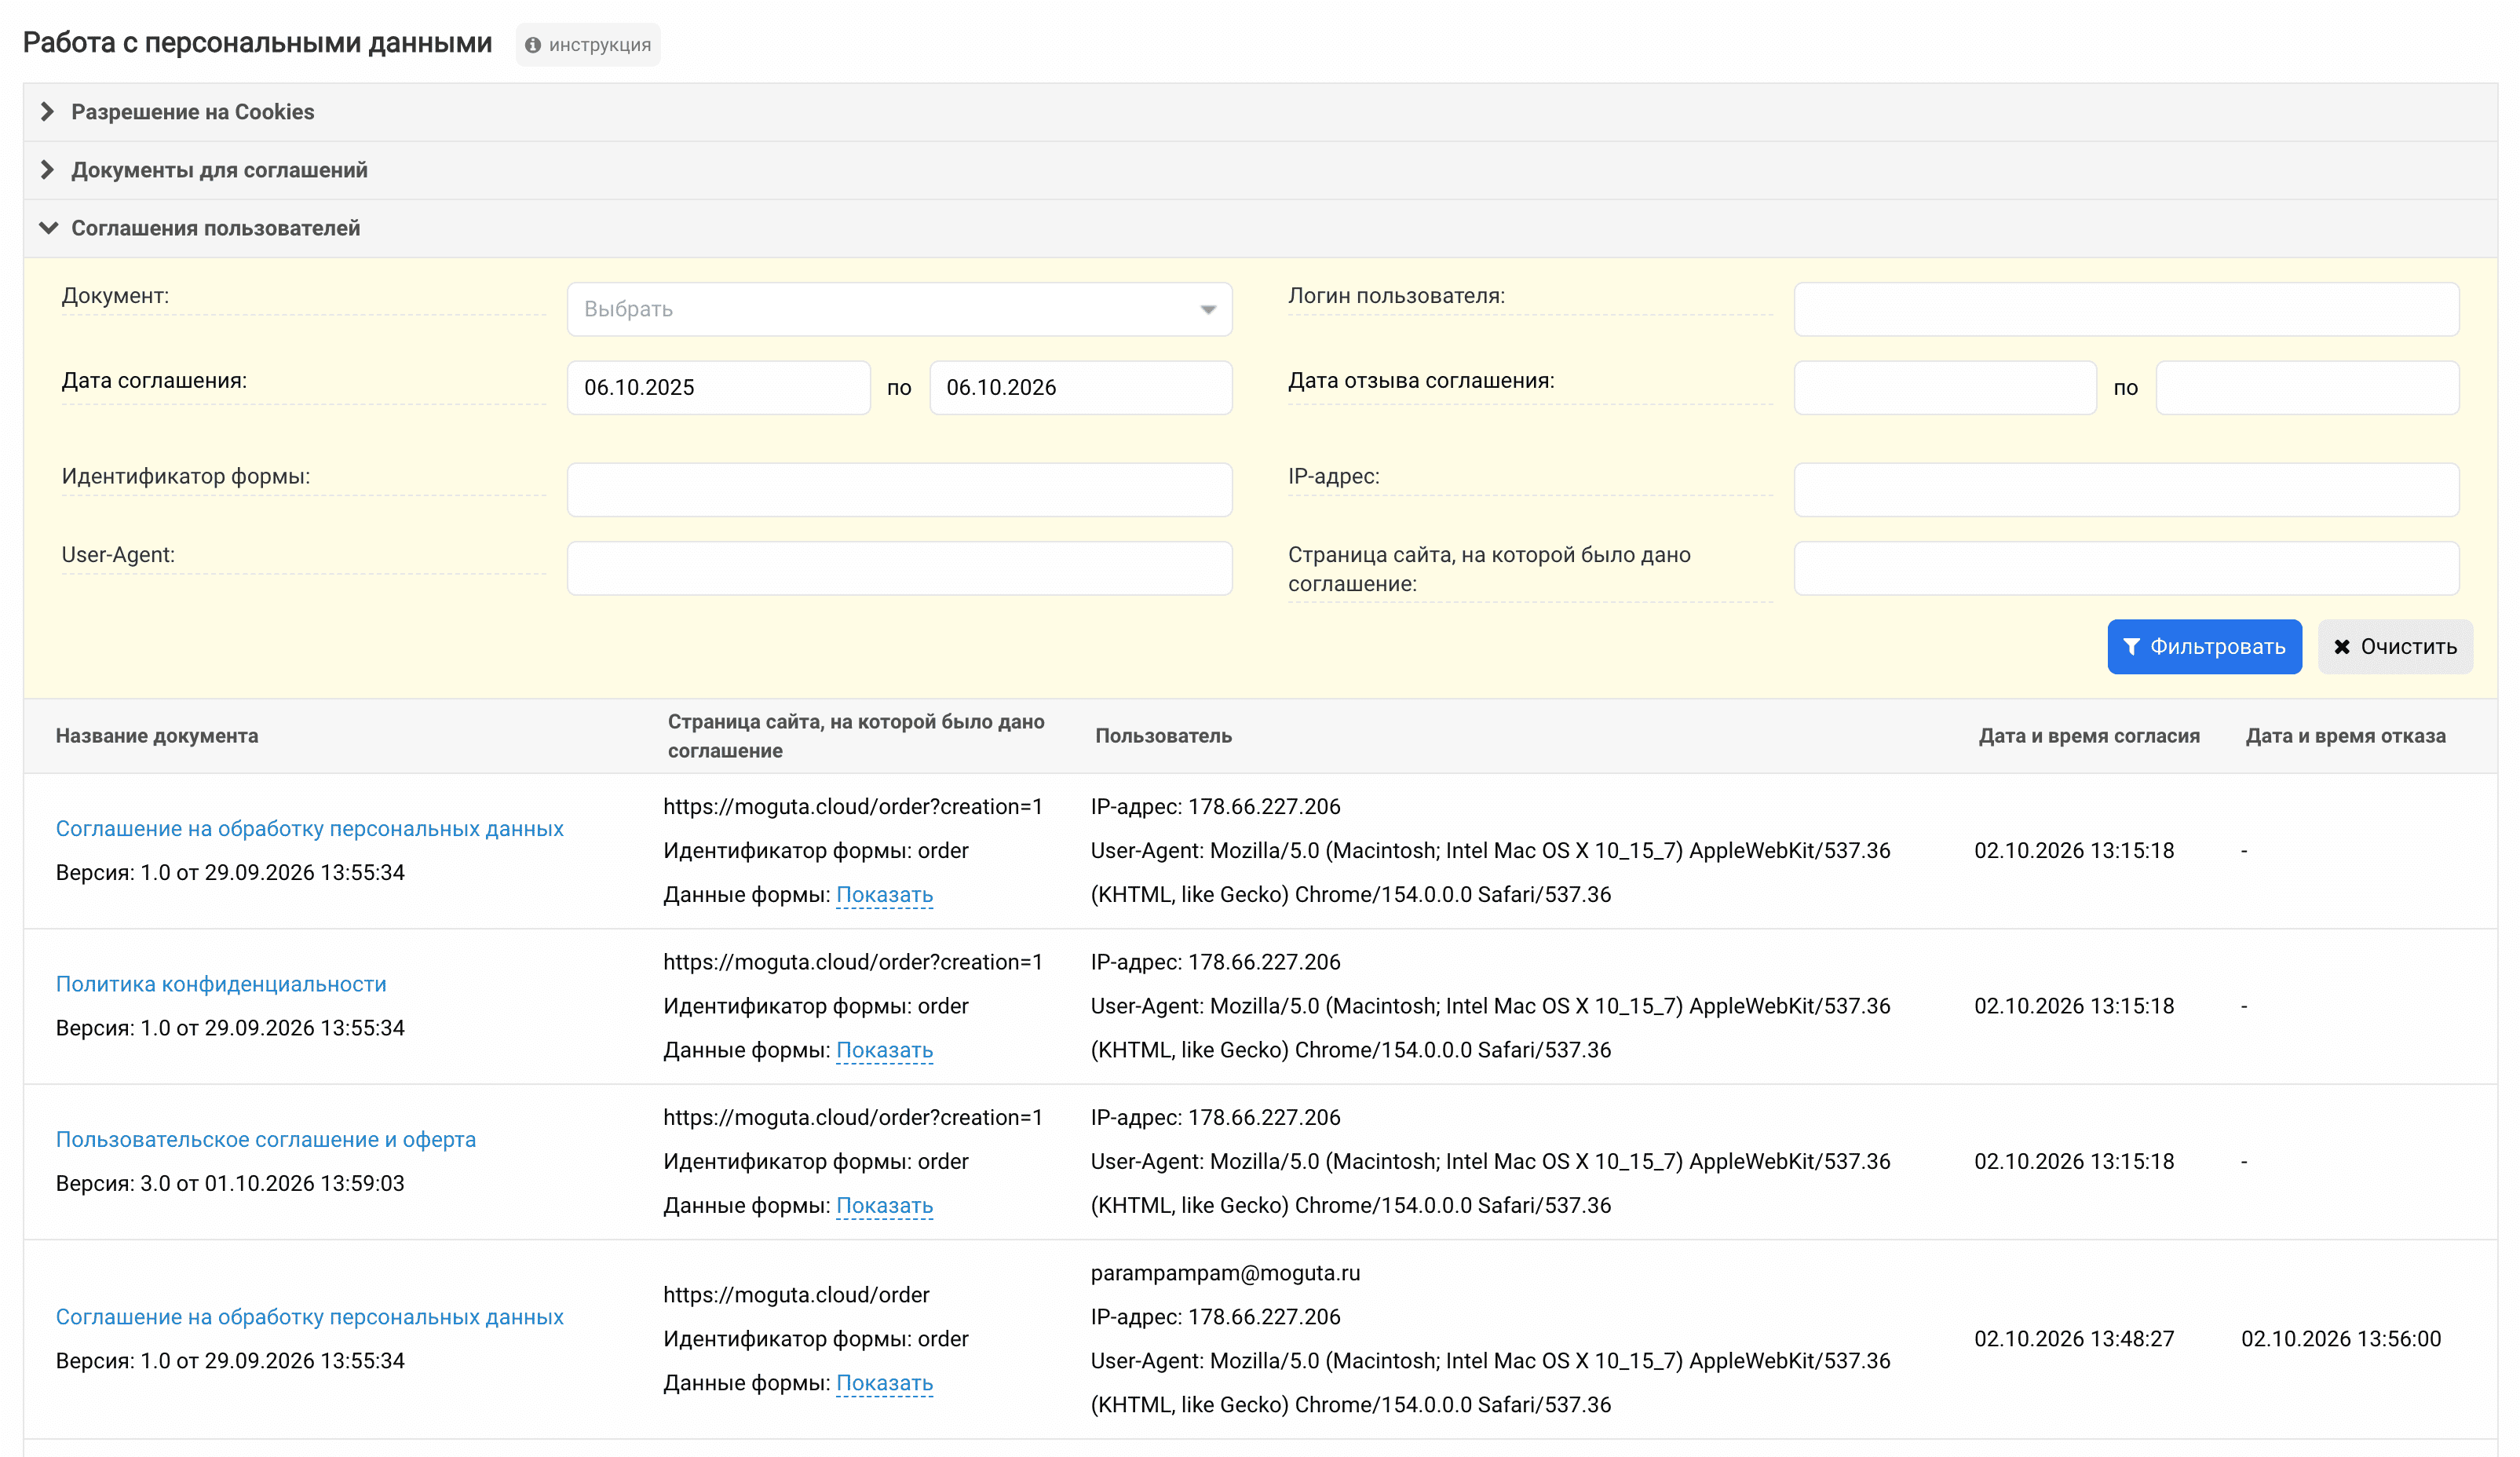This screenshot has width=2520, height=1457.
Task: Open Пользовательское соглашение и оферта link
Action: (x=266, y=1139)
